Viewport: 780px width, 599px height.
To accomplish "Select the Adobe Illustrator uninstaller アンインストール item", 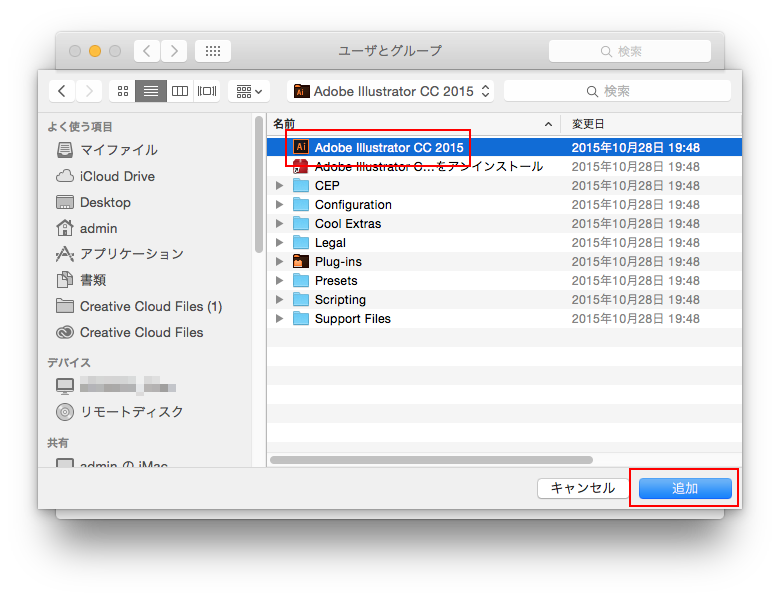I will (x=504, y=166).
